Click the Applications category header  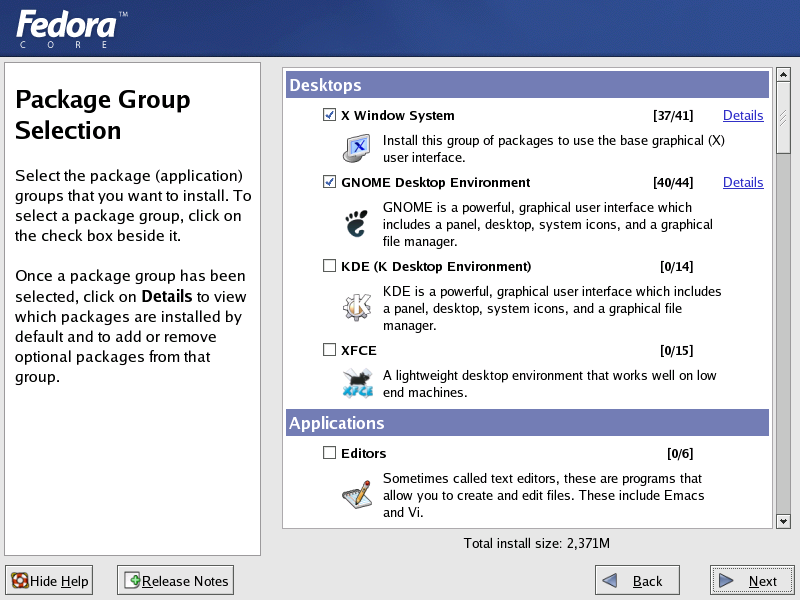[x=527, y=423]
